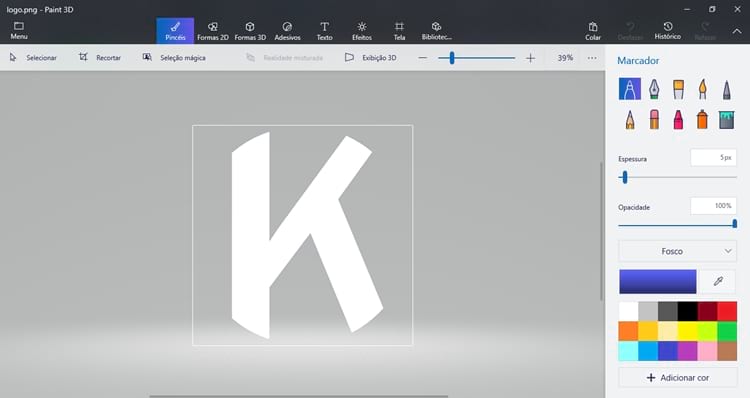
Task: Open the Tela canvas tab
Action: coord(399,31)
